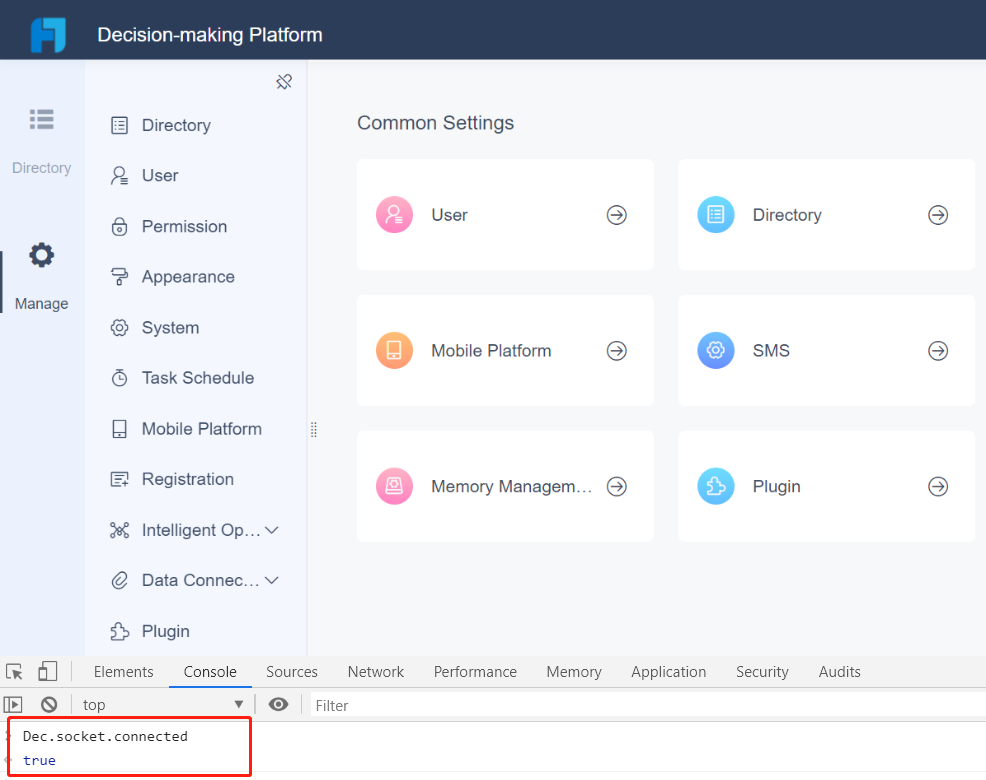Click the Dec.socket.connected console line
The height and width of the screenshot is (780, 986).
[105, 736]
